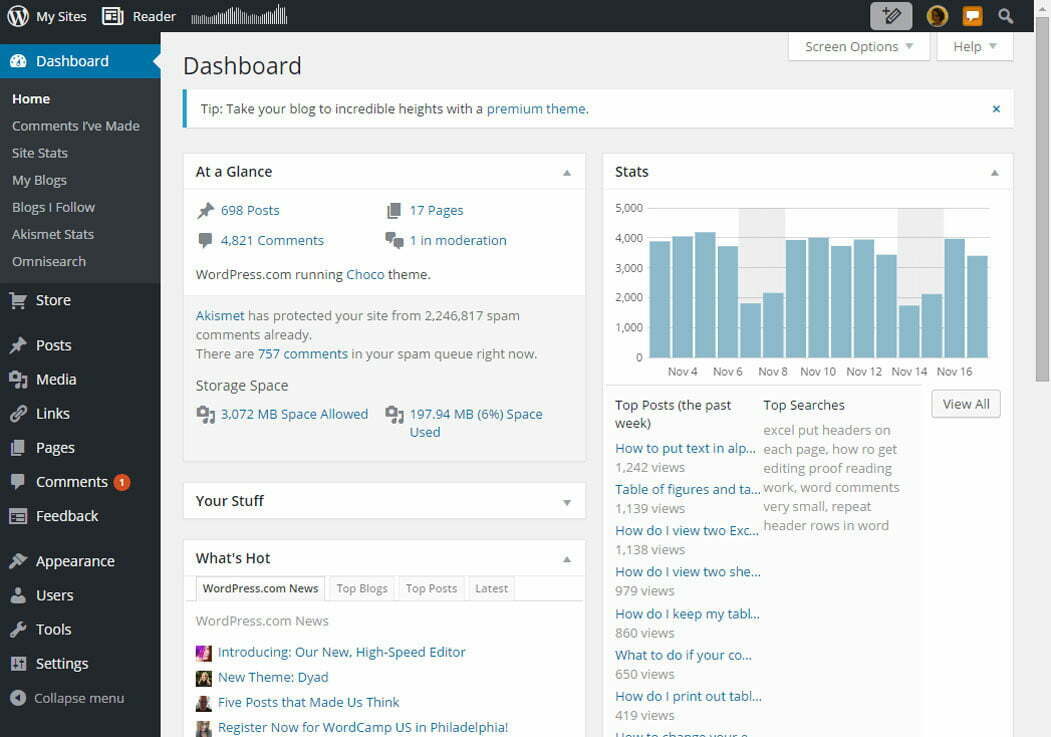Click the icon beside 1 in moderation
Image resolution: width=1051 pixels, height=737 pixels.
pyautogui.click(x=394, y=240)
